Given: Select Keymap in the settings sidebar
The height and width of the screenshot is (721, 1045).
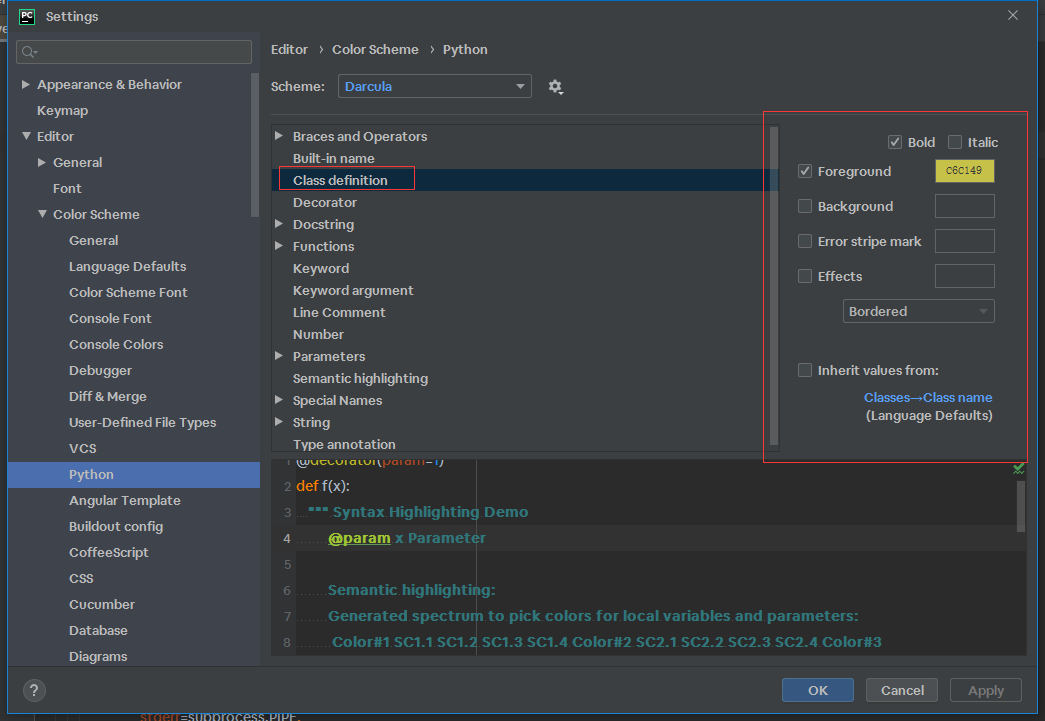Looking at the screenshot, I should [63, 111].
